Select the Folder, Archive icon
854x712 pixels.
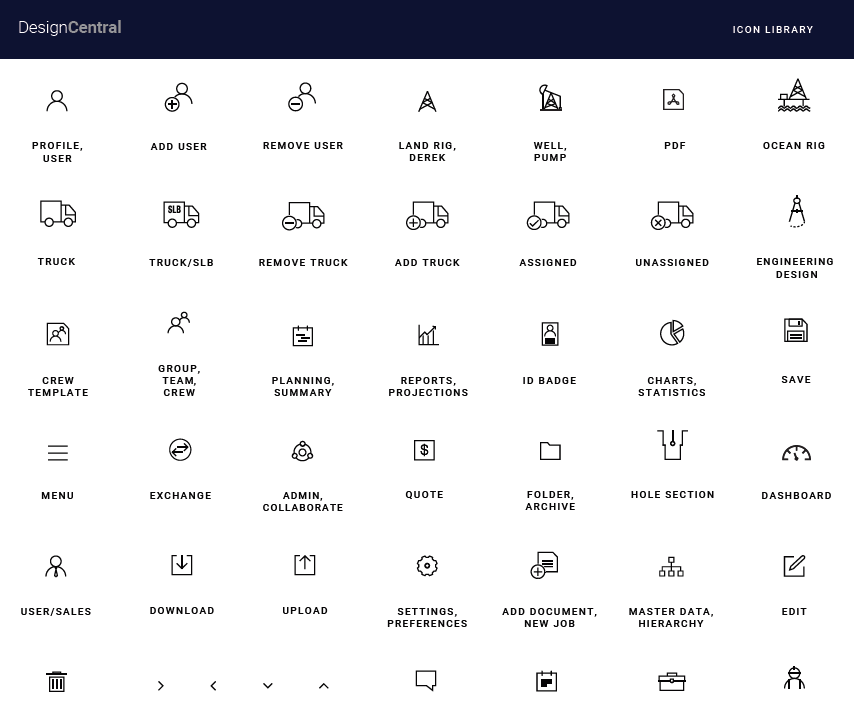(550, 451)
